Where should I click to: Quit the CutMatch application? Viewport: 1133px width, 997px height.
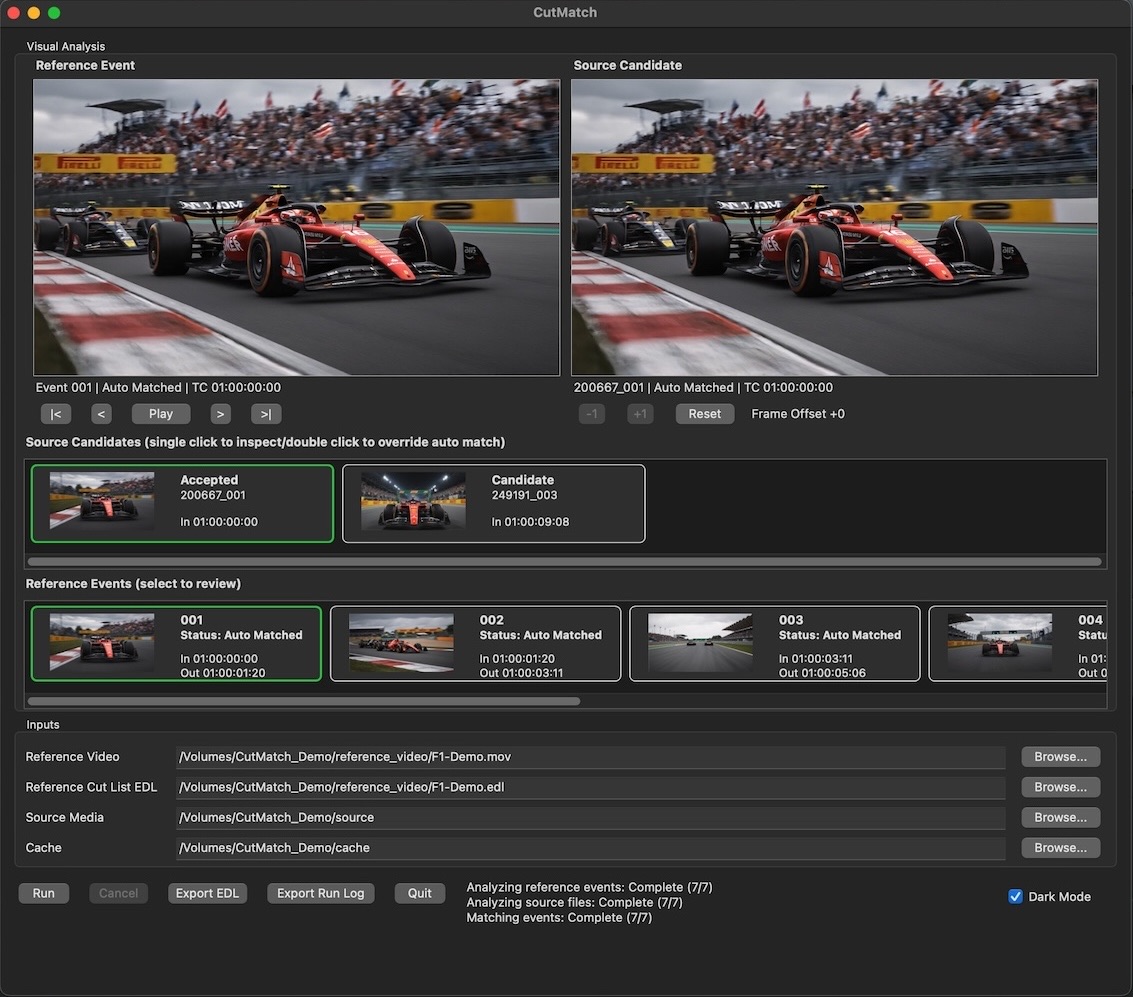(x=420, y=893)
